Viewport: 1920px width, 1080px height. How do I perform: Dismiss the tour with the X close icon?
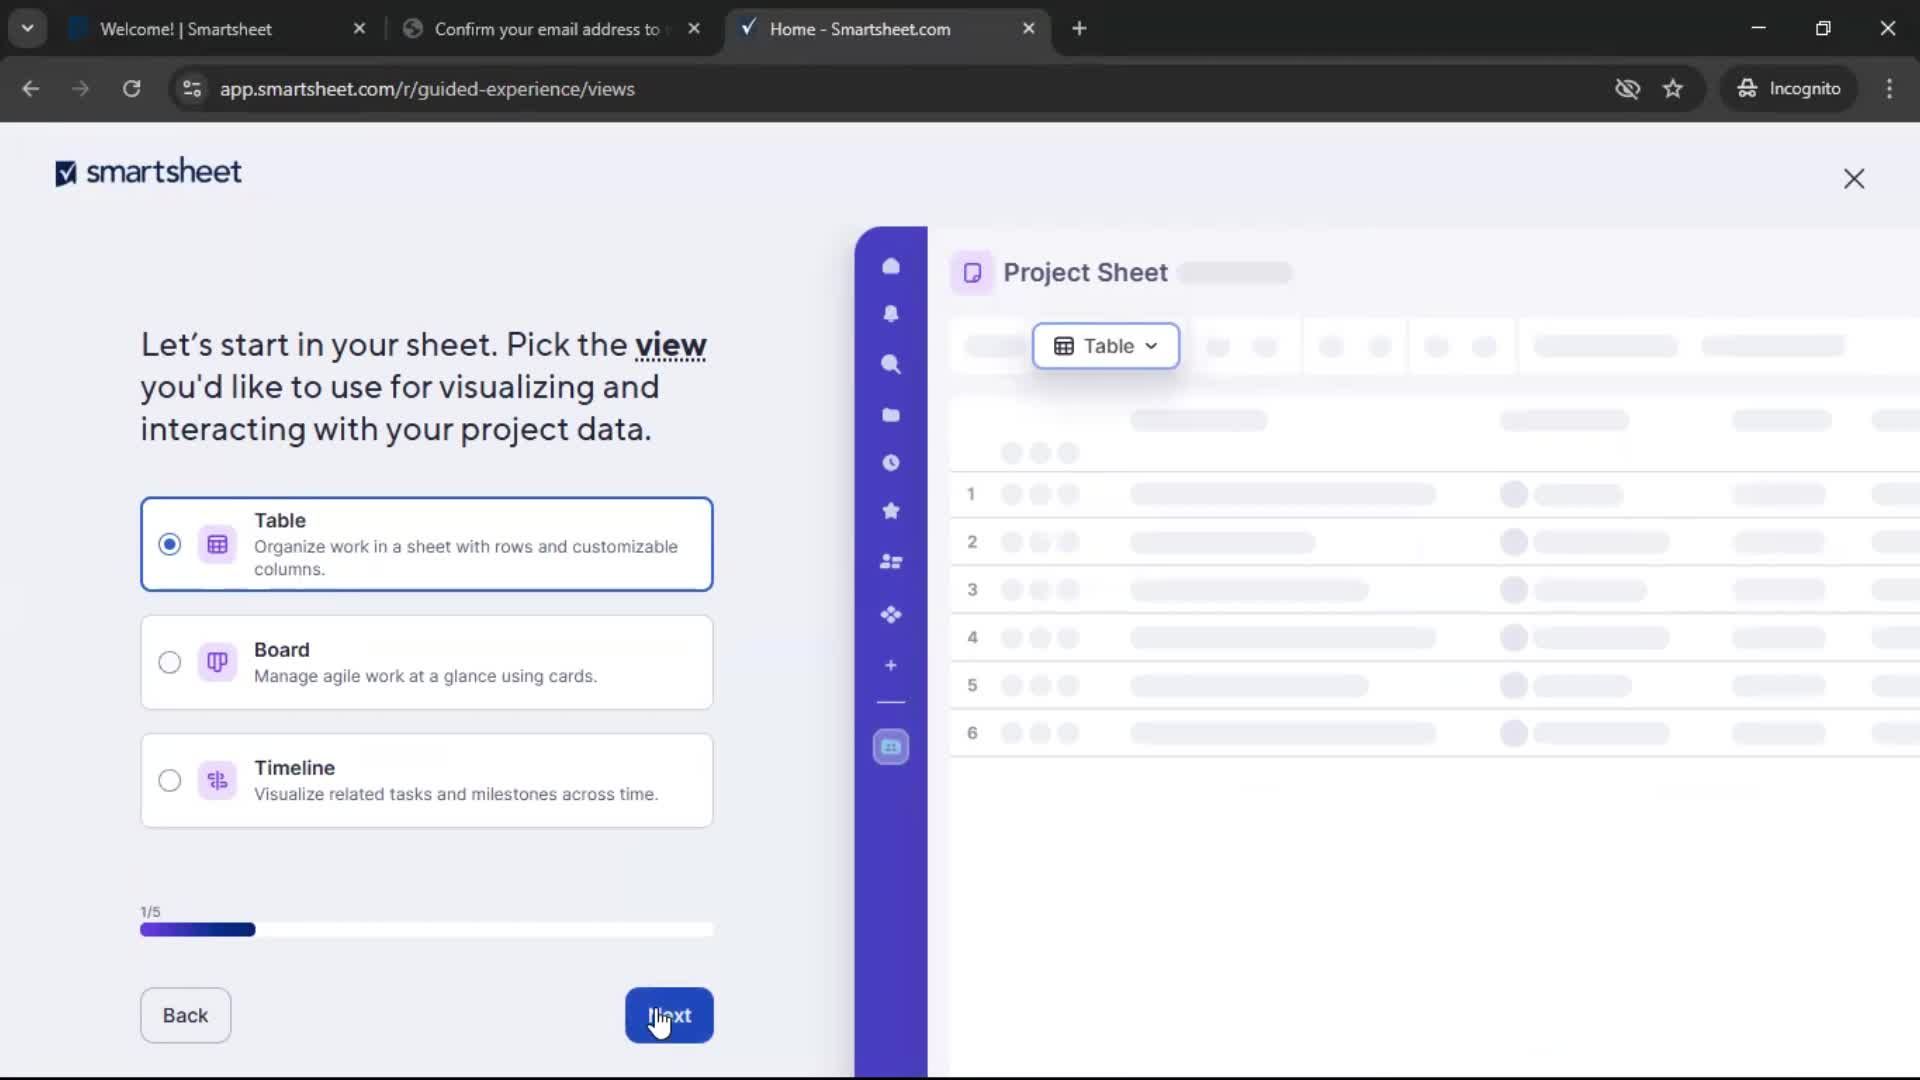click(1854, 179)
